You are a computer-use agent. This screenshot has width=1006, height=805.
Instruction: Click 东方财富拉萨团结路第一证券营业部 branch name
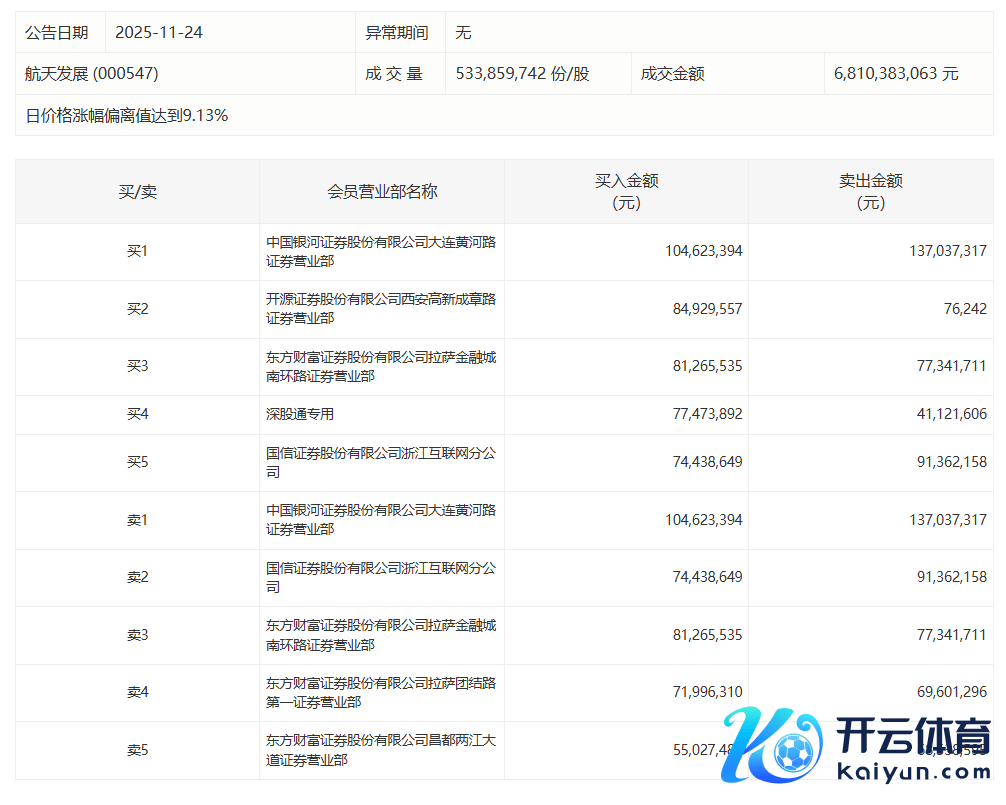[x=380, y=692]
